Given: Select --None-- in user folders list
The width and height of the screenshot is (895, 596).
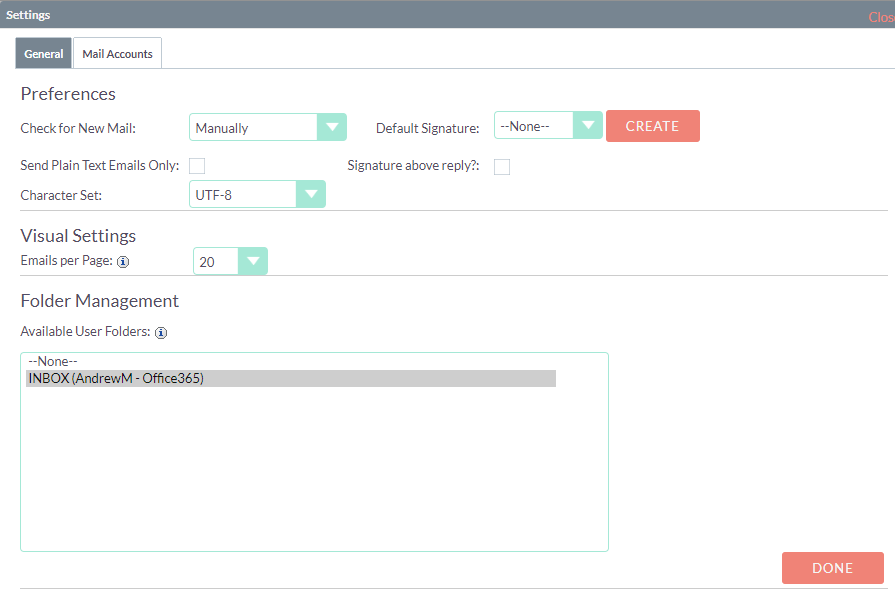Looking at the screenshot, I should [291, 361].
